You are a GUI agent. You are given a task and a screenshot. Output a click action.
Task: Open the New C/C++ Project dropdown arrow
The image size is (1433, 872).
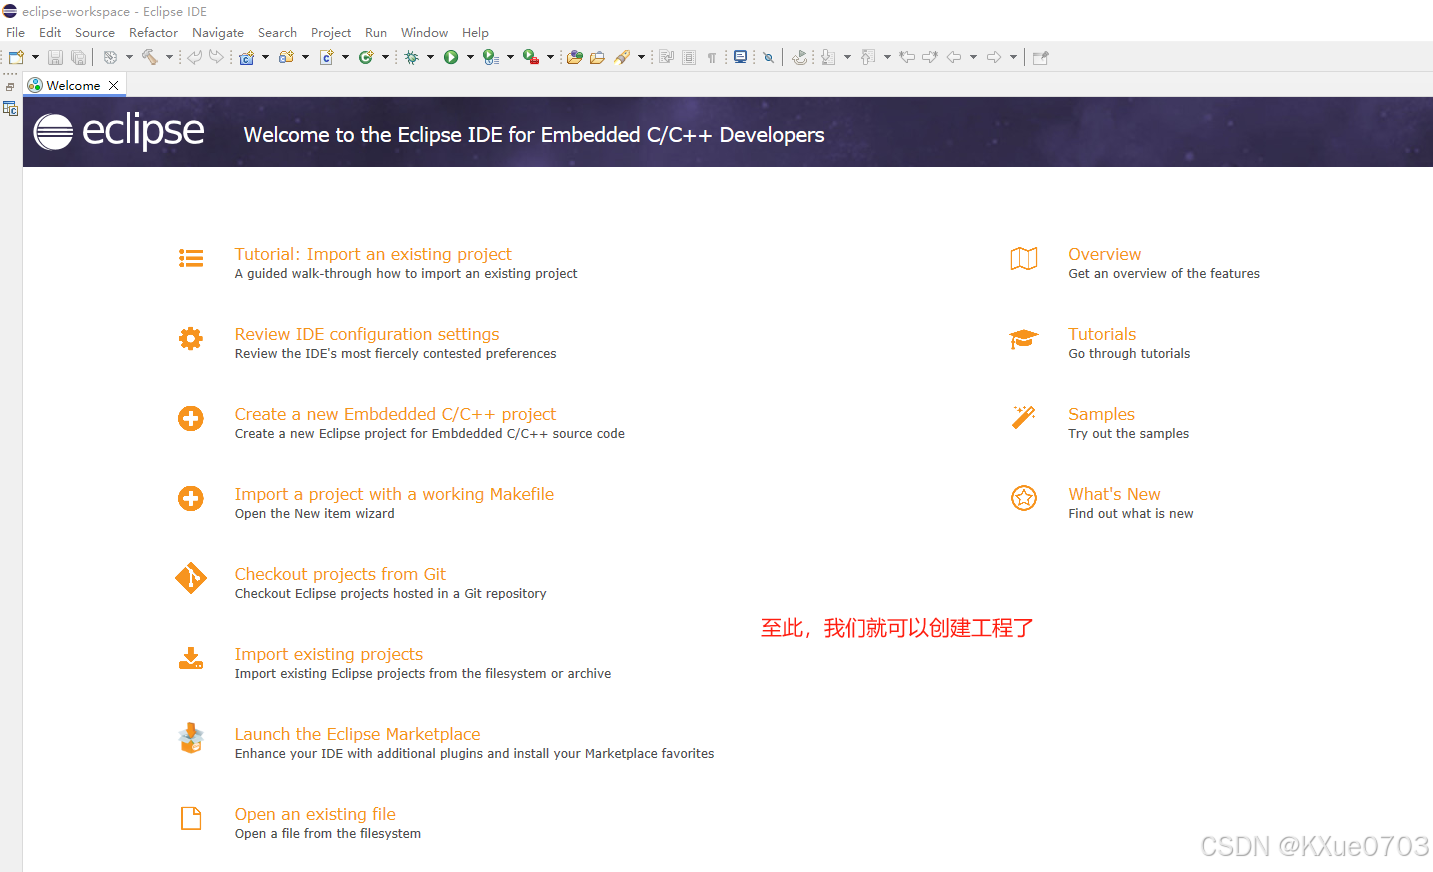[265, 57]
